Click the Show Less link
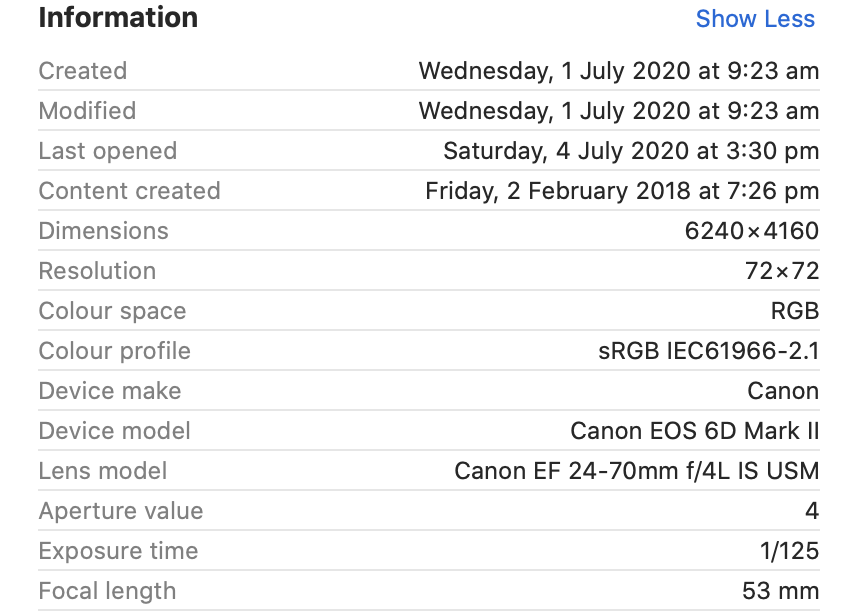842x614 pixels. click(x=755, y=19)
